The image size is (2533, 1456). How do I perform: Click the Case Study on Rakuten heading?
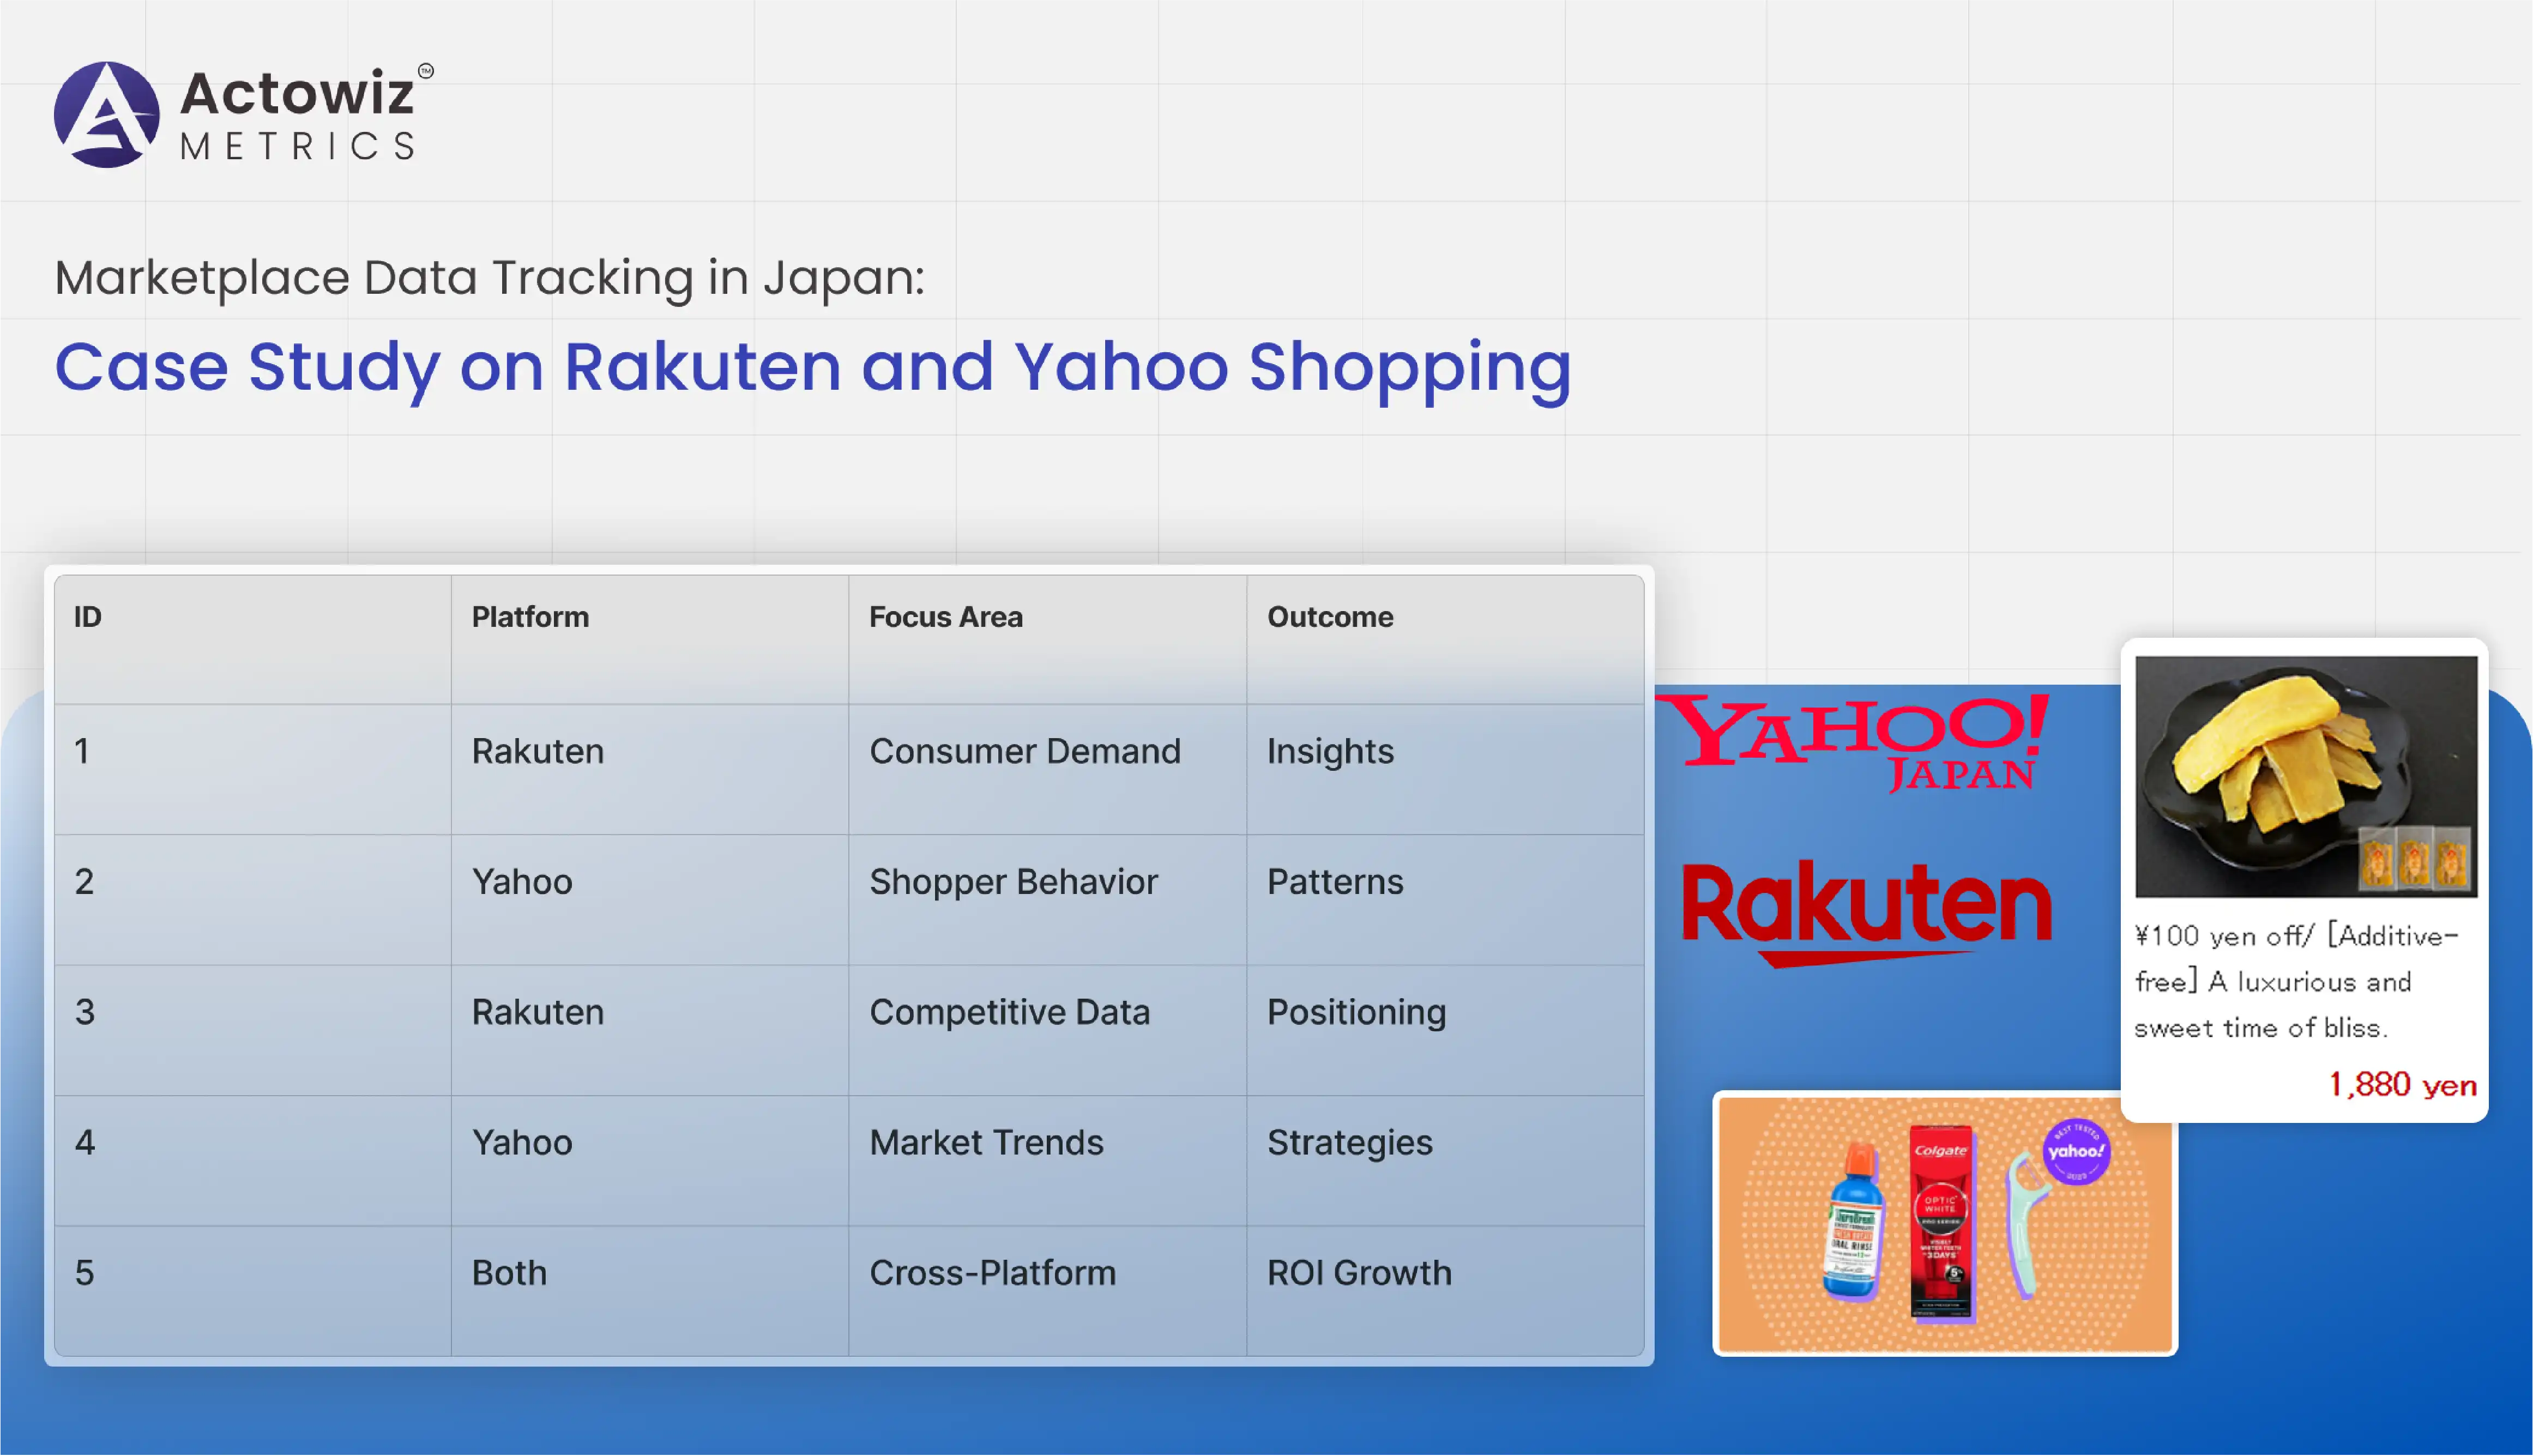pyautogui.click(x=812, y=367)
